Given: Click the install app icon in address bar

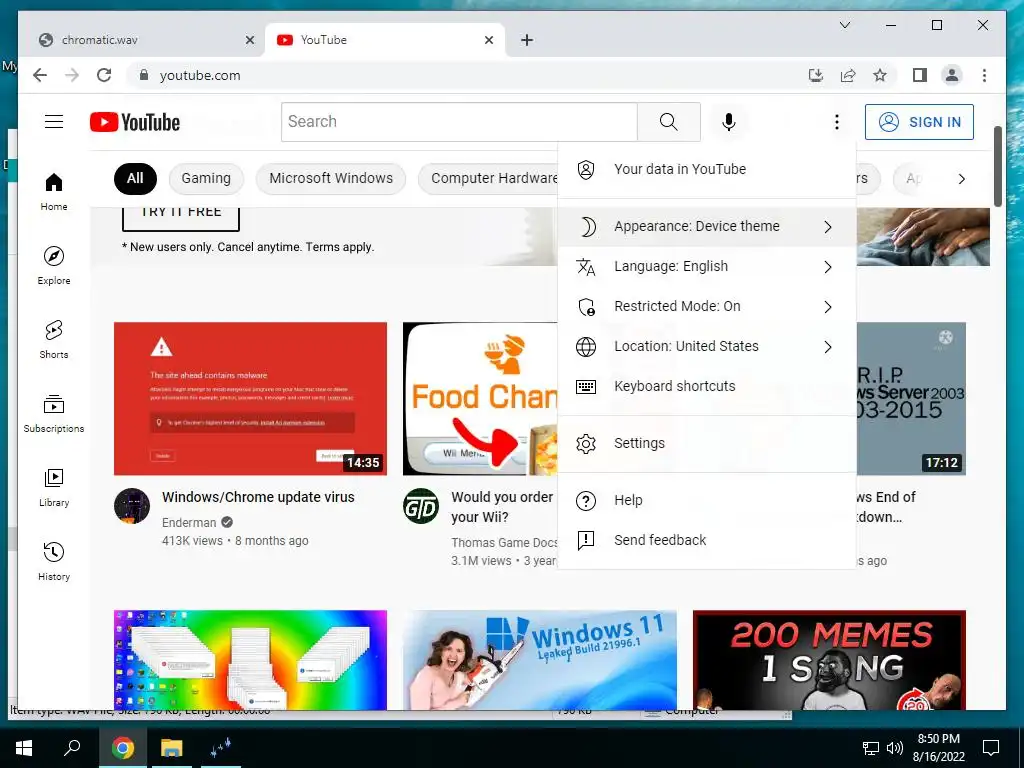Looking at the screenshot, I should click(x=816, y=75).
